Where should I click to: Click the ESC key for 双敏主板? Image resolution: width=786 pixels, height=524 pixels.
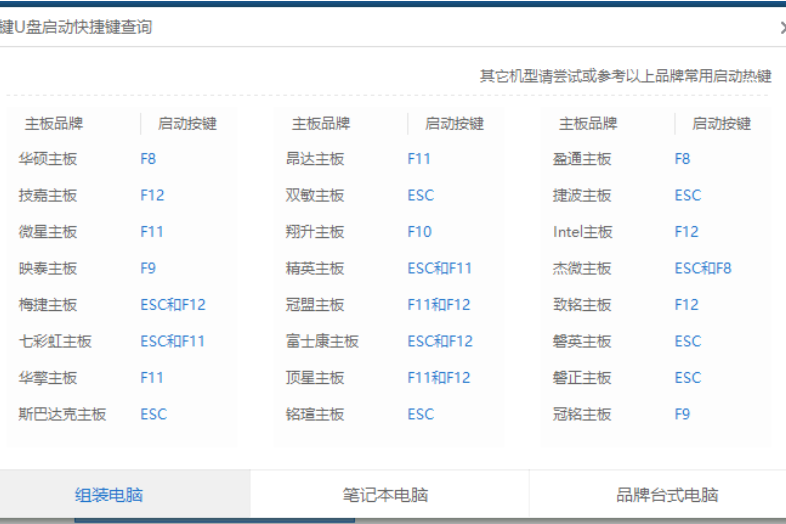[x=421, y=195]
